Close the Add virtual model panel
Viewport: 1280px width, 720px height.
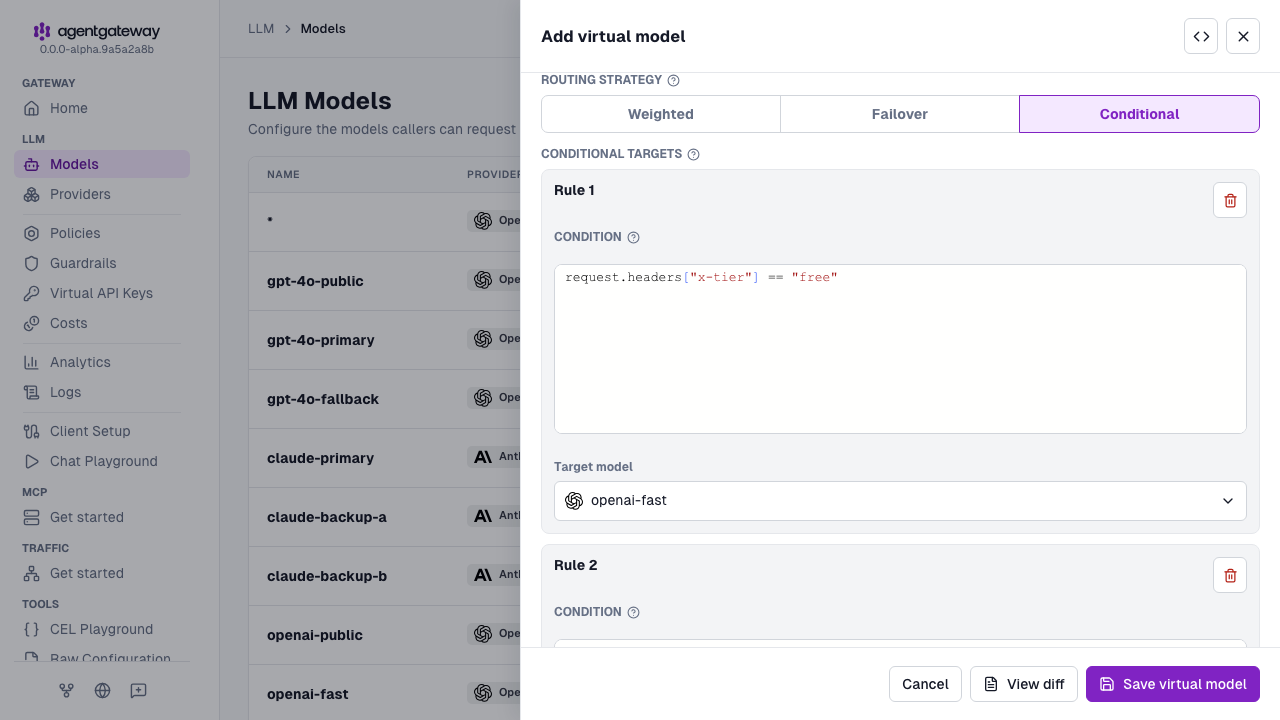[x=1243, y=36]
